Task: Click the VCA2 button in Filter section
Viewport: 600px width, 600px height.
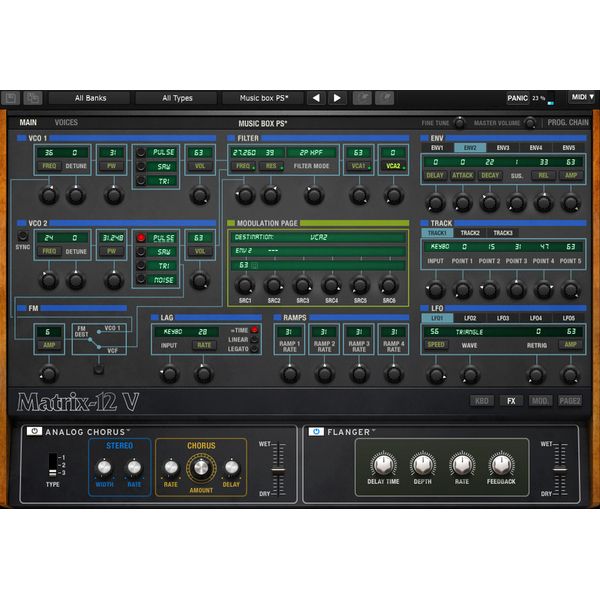Action: pyautogui.click(x=393, y=166)
